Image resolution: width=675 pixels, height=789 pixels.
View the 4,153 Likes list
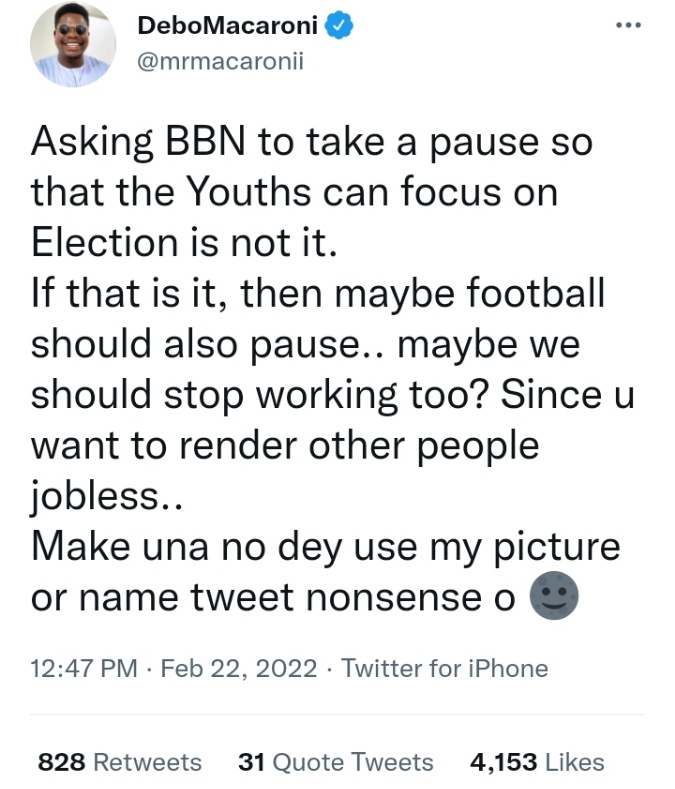pos(537,762)
